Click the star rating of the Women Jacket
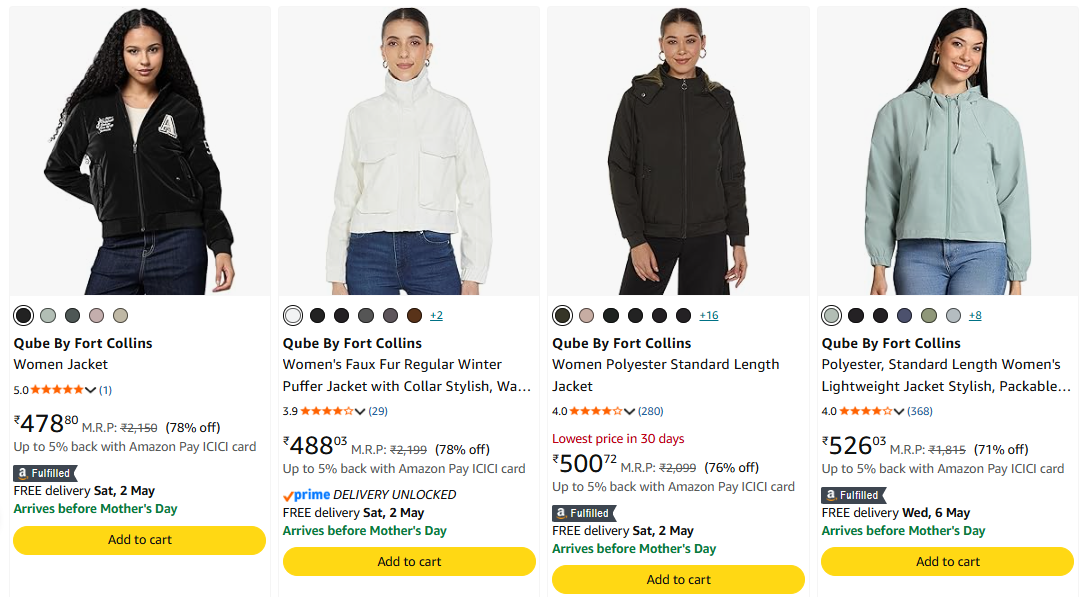This screenshot has height=597, width=1085. point(57,390)
